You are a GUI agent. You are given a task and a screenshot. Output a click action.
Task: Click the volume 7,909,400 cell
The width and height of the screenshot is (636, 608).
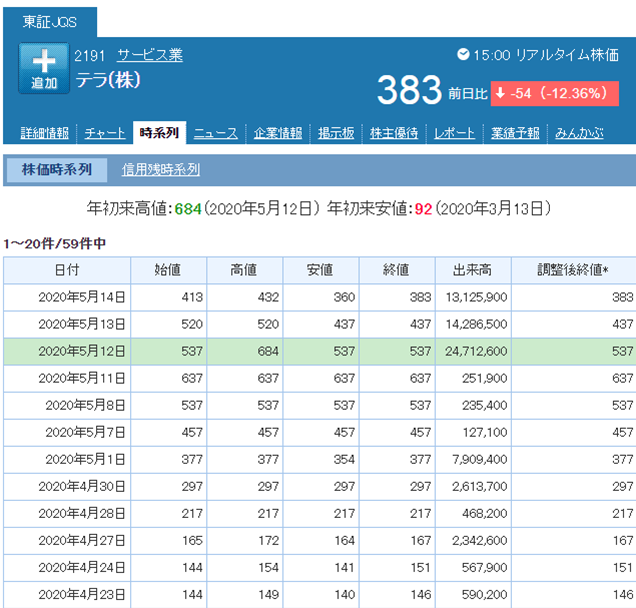473,460
